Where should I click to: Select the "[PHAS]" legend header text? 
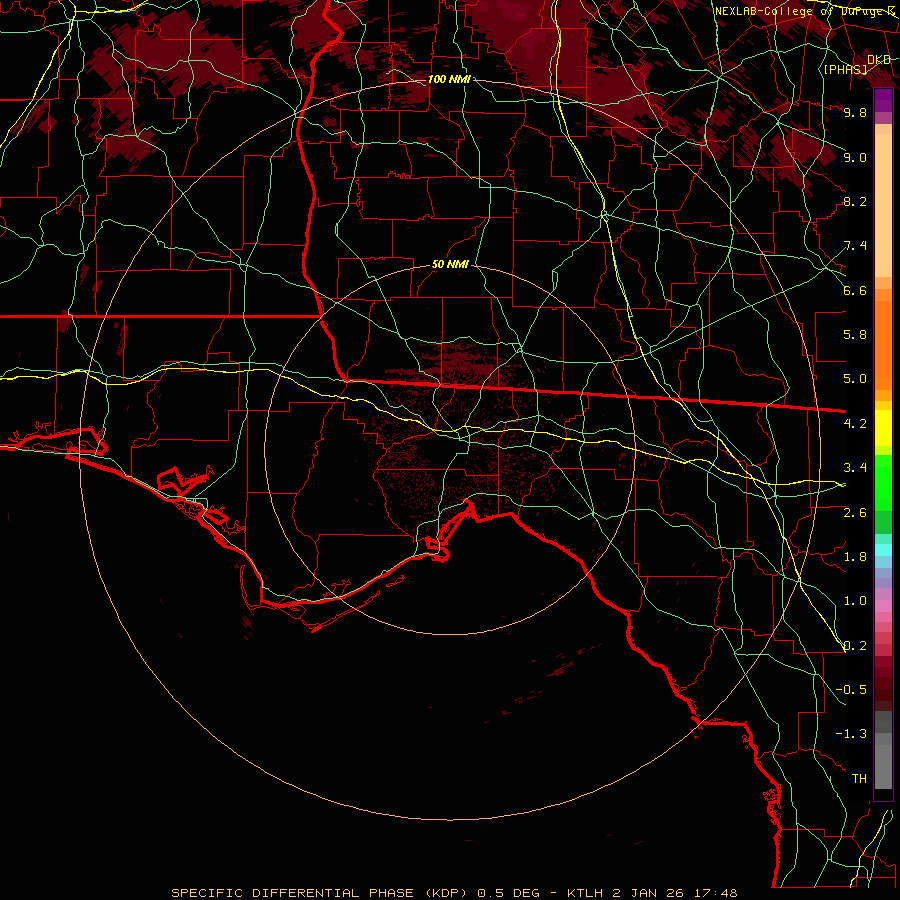845,69
